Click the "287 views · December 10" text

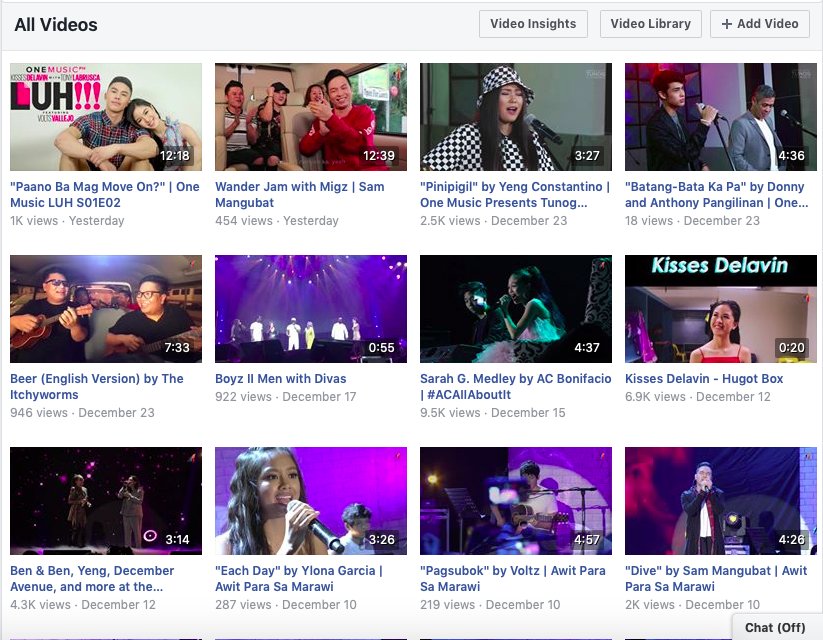pyautogui.click(x=286, y=605)
